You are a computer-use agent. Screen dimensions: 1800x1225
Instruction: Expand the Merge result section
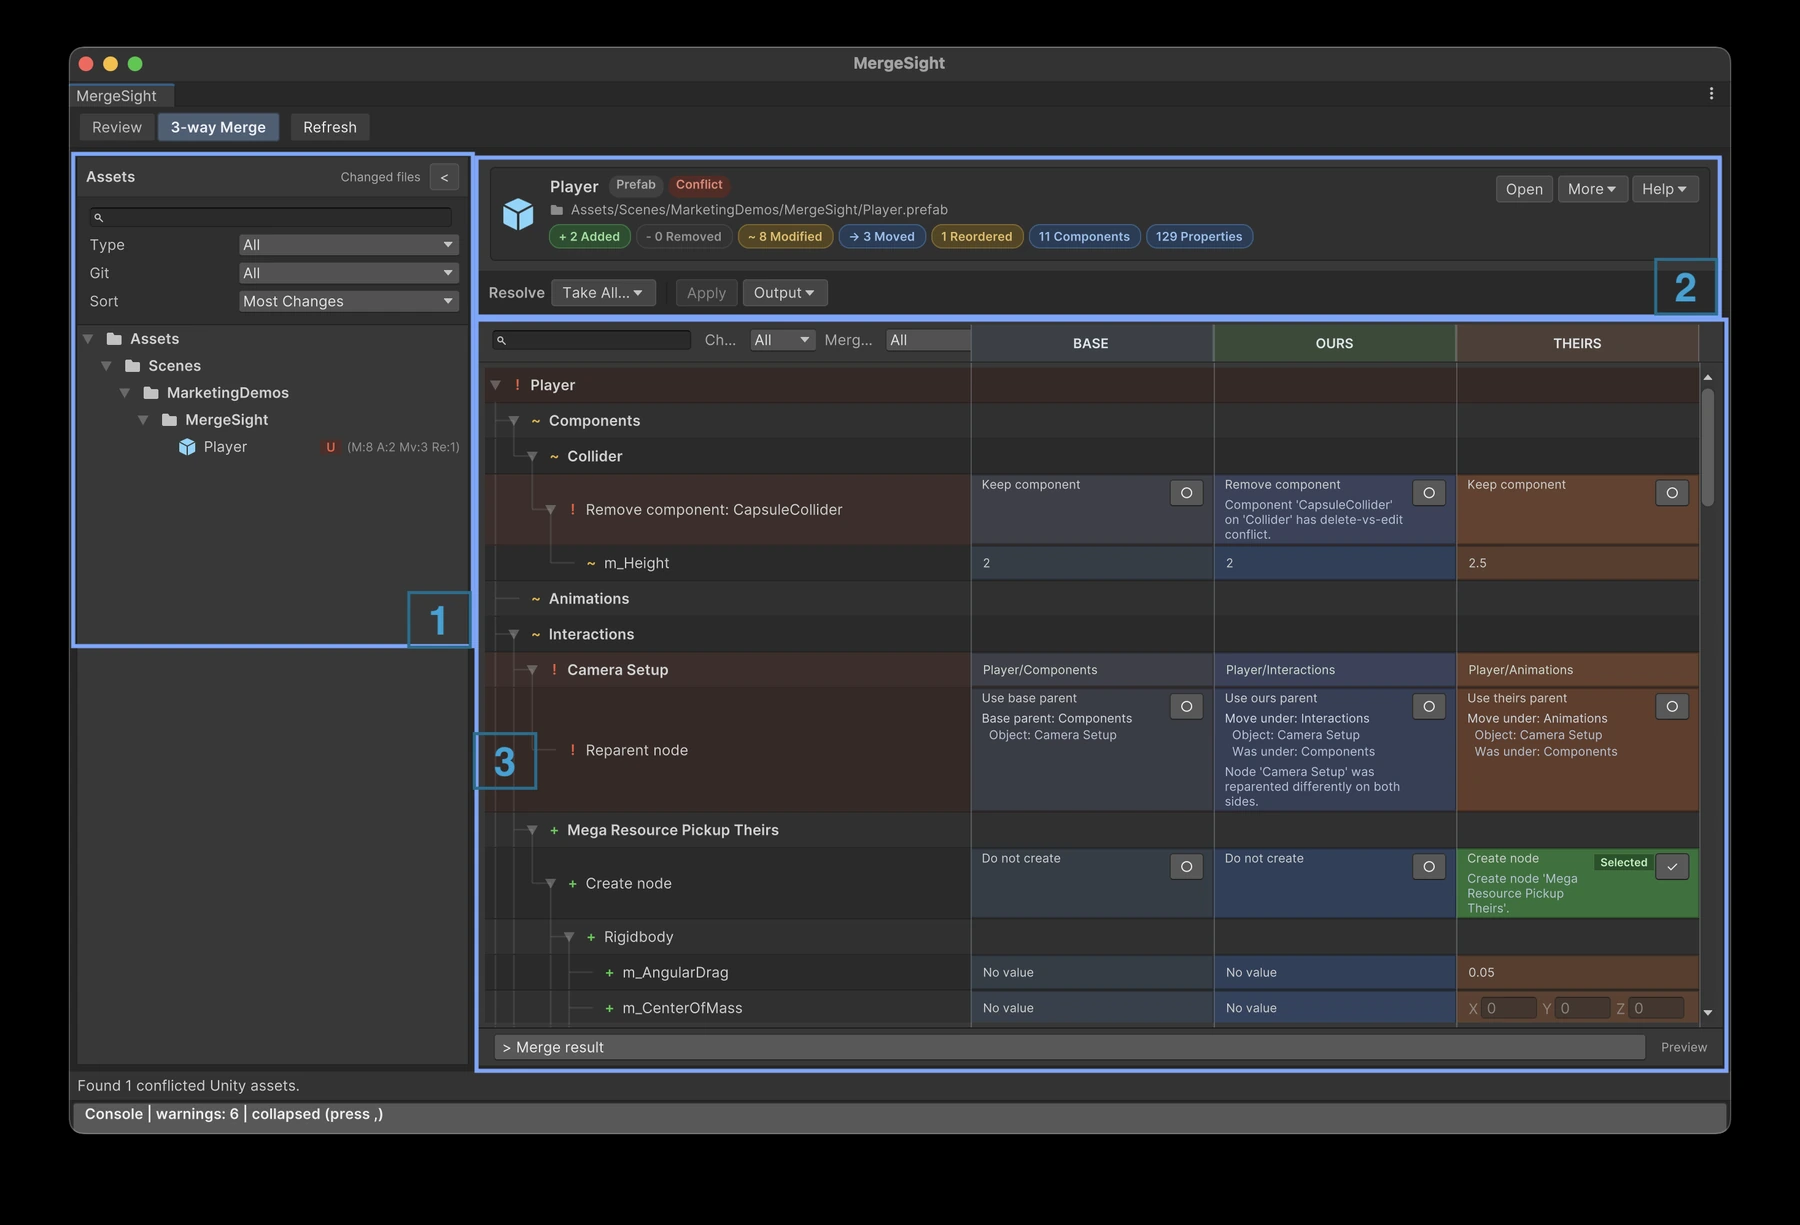click(x=1069, y=1047)
